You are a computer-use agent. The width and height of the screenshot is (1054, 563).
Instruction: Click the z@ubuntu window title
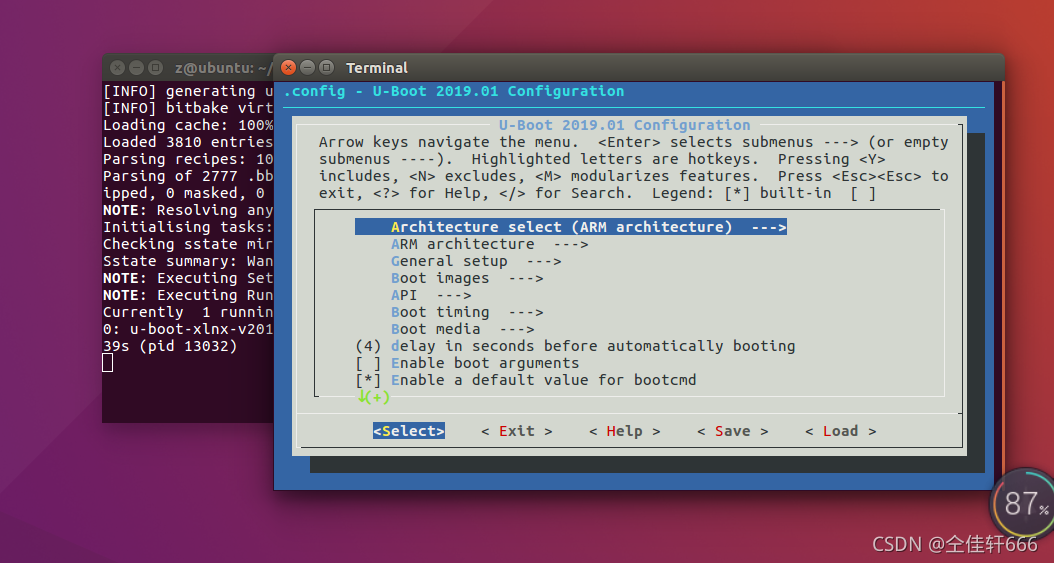click(224, 68)
